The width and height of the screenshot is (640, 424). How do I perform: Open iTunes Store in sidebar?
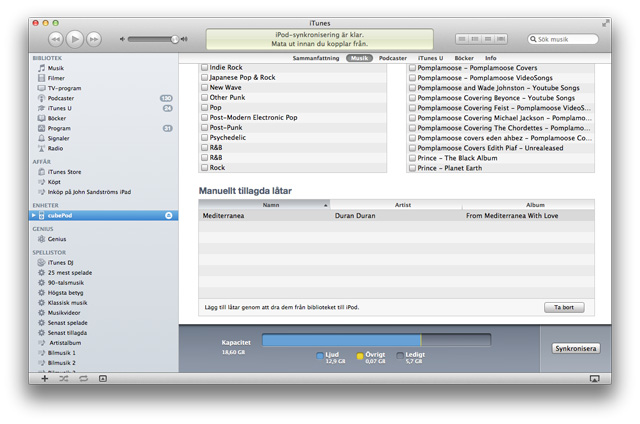(64, 172)
